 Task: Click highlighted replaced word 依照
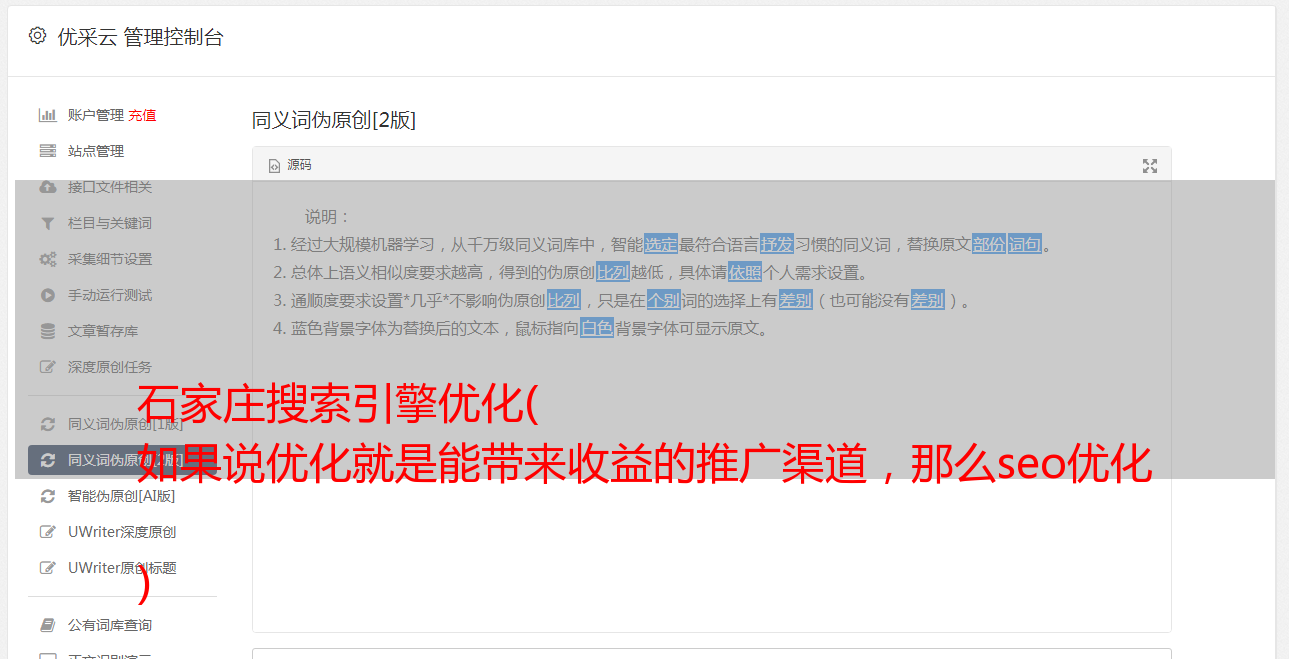(x=745, y=272)
